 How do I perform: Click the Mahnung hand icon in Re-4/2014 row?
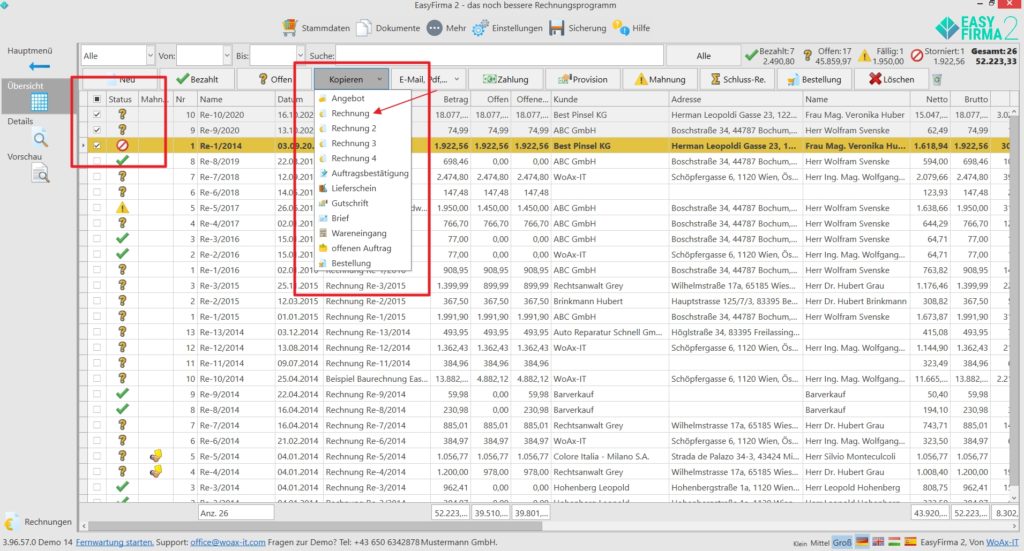coord(155,471)
